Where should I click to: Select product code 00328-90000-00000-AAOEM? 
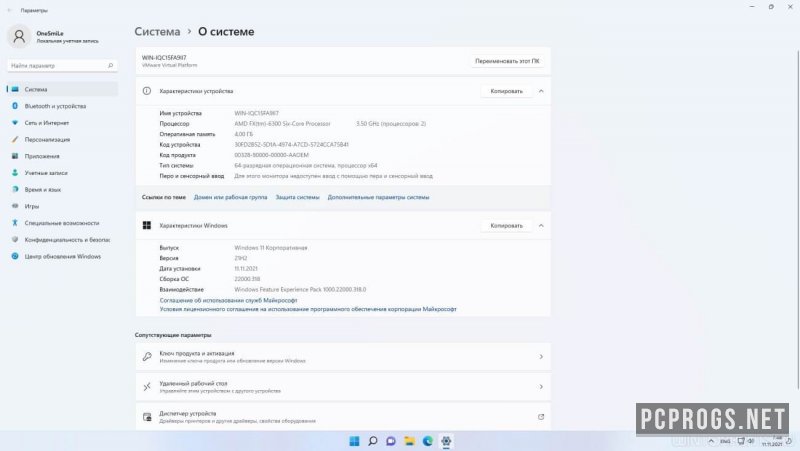[271, 155]
